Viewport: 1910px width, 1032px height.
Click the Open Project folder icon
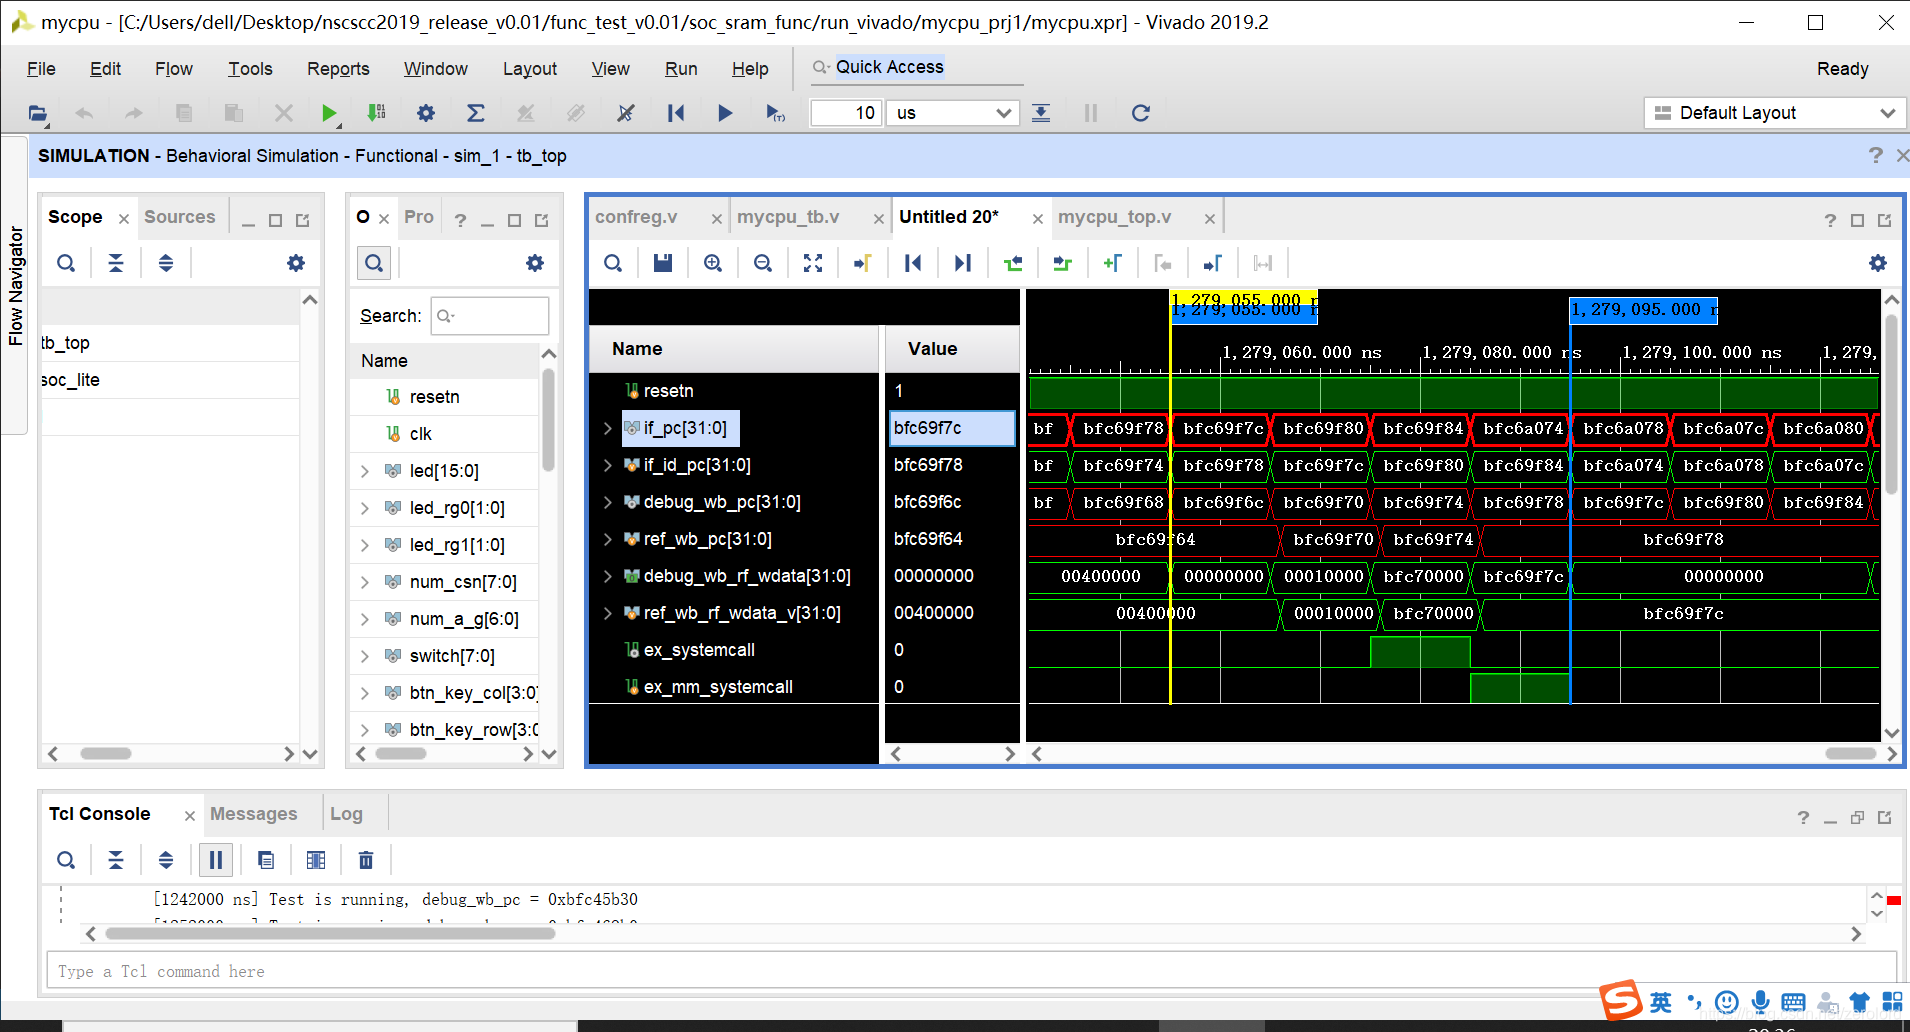point(38,113)
